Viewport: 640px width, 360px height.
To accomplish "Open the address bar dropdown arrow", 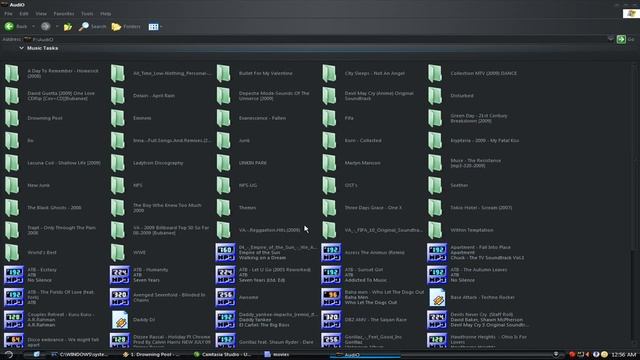I will tap(611, 39).
